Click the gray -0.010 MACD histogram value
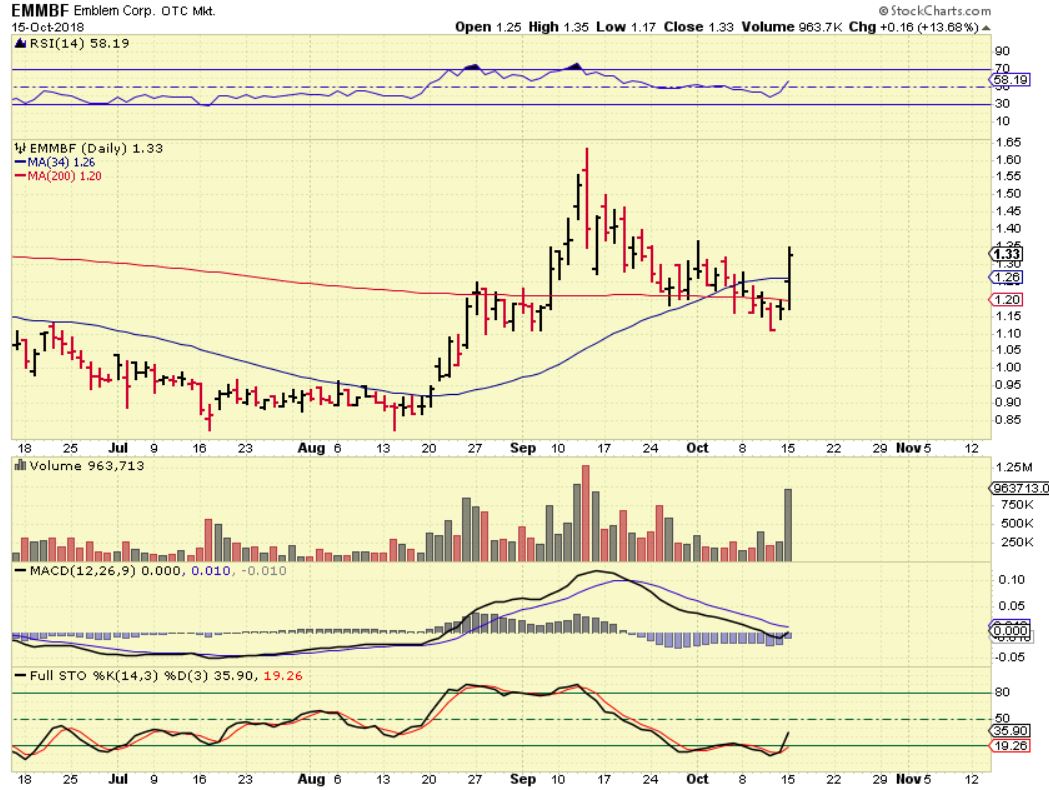1049x790 pixels. [x=264, y=571]
